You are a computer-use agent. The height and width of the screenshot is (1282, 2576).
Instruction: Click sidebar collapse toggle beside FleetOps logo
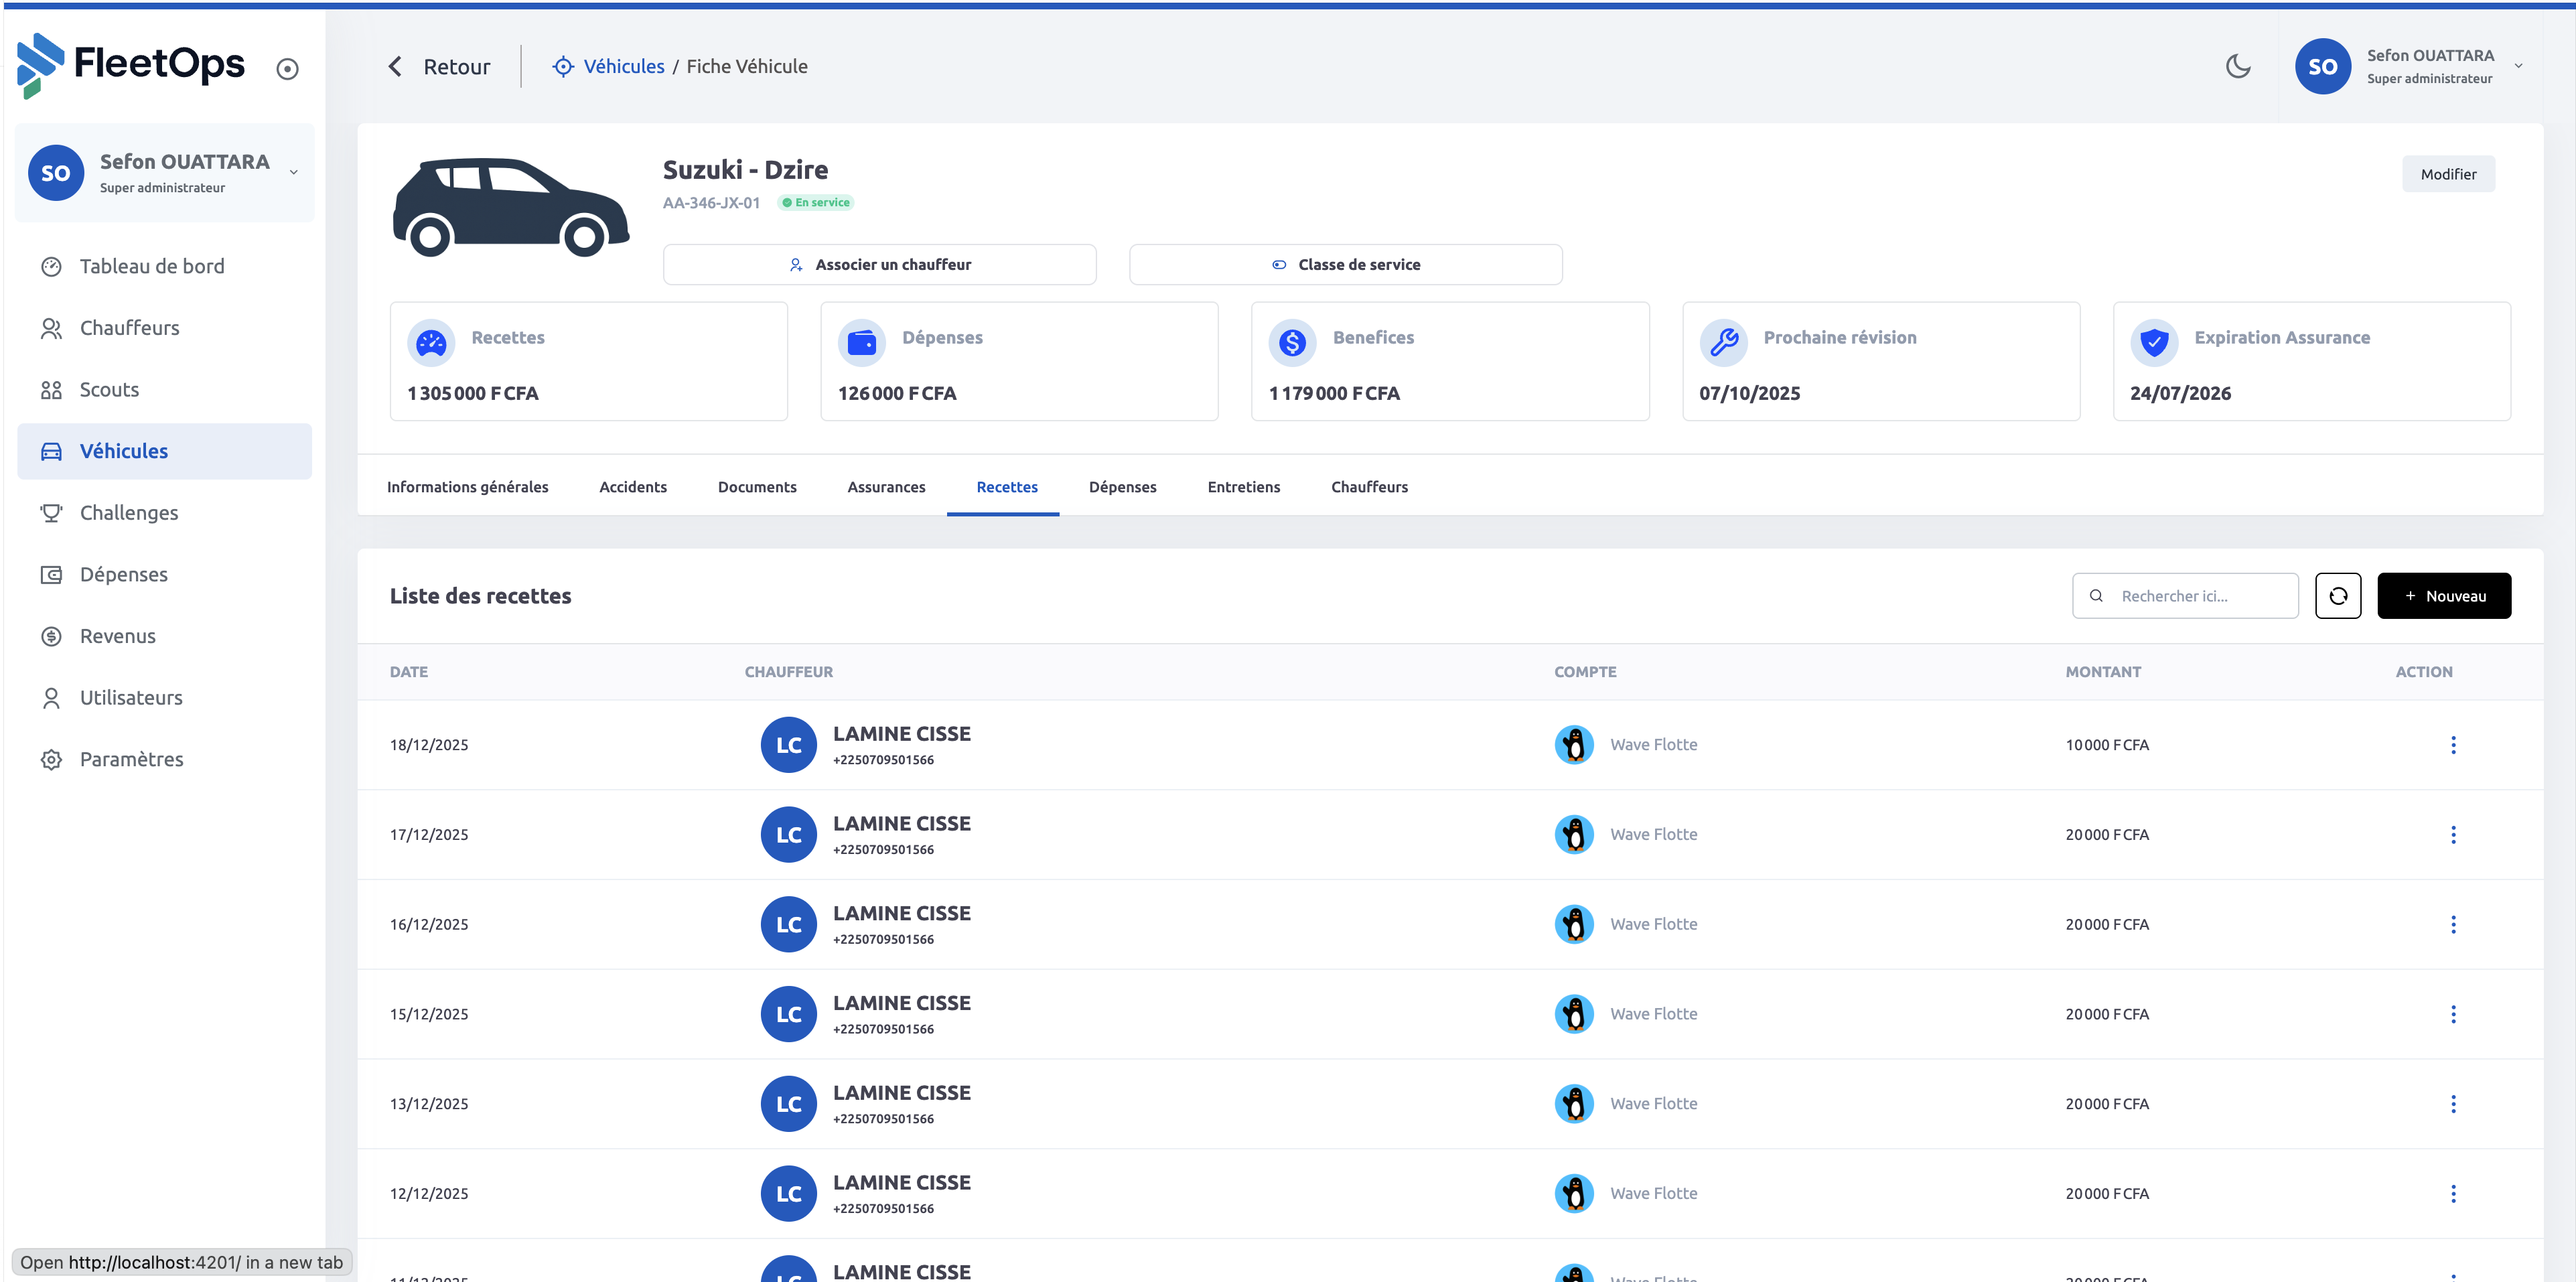287,69
